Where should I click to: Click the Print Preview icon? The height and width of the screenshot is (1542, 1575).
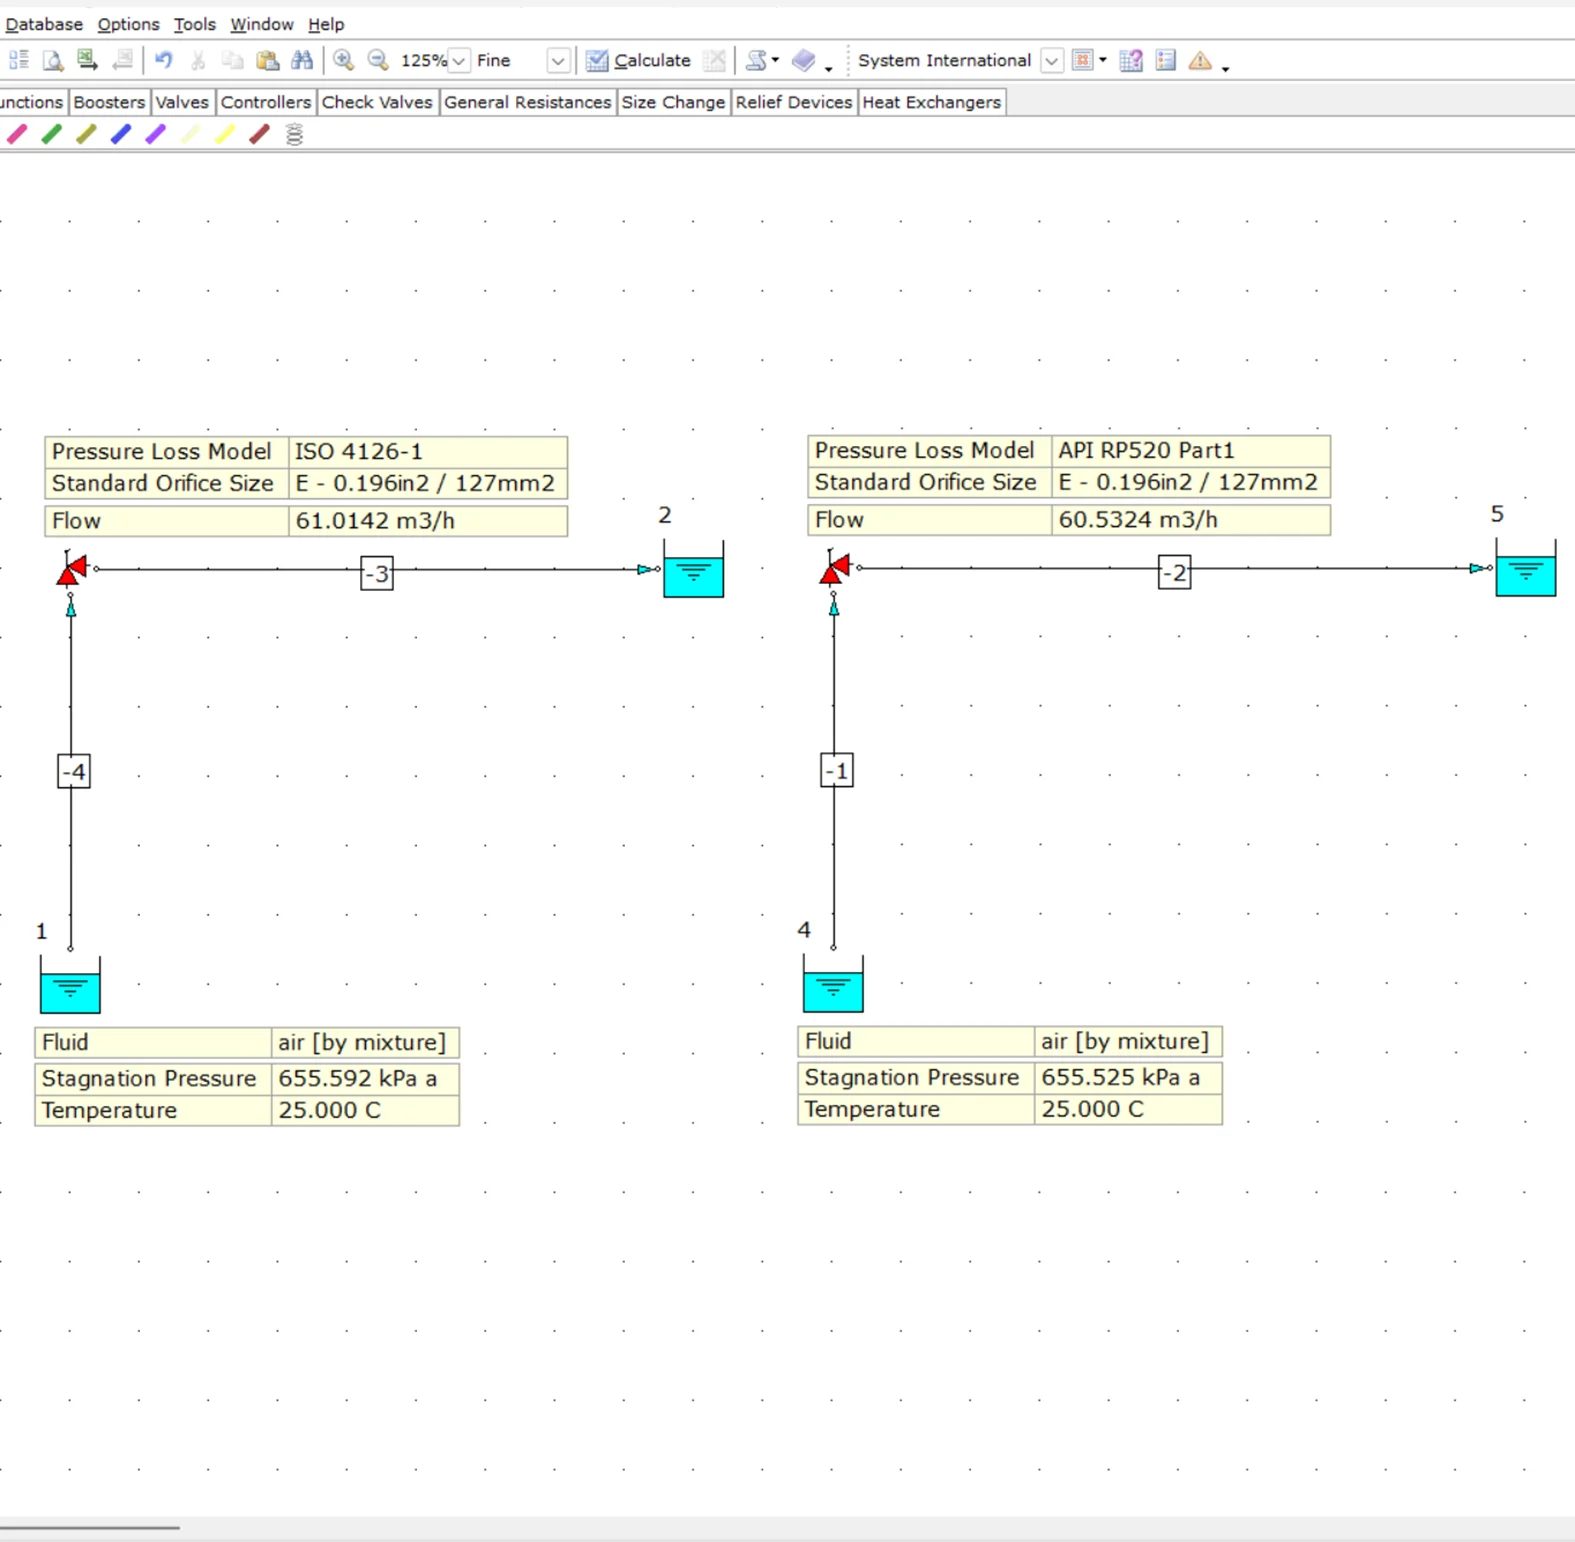click(x=53, y=61)
